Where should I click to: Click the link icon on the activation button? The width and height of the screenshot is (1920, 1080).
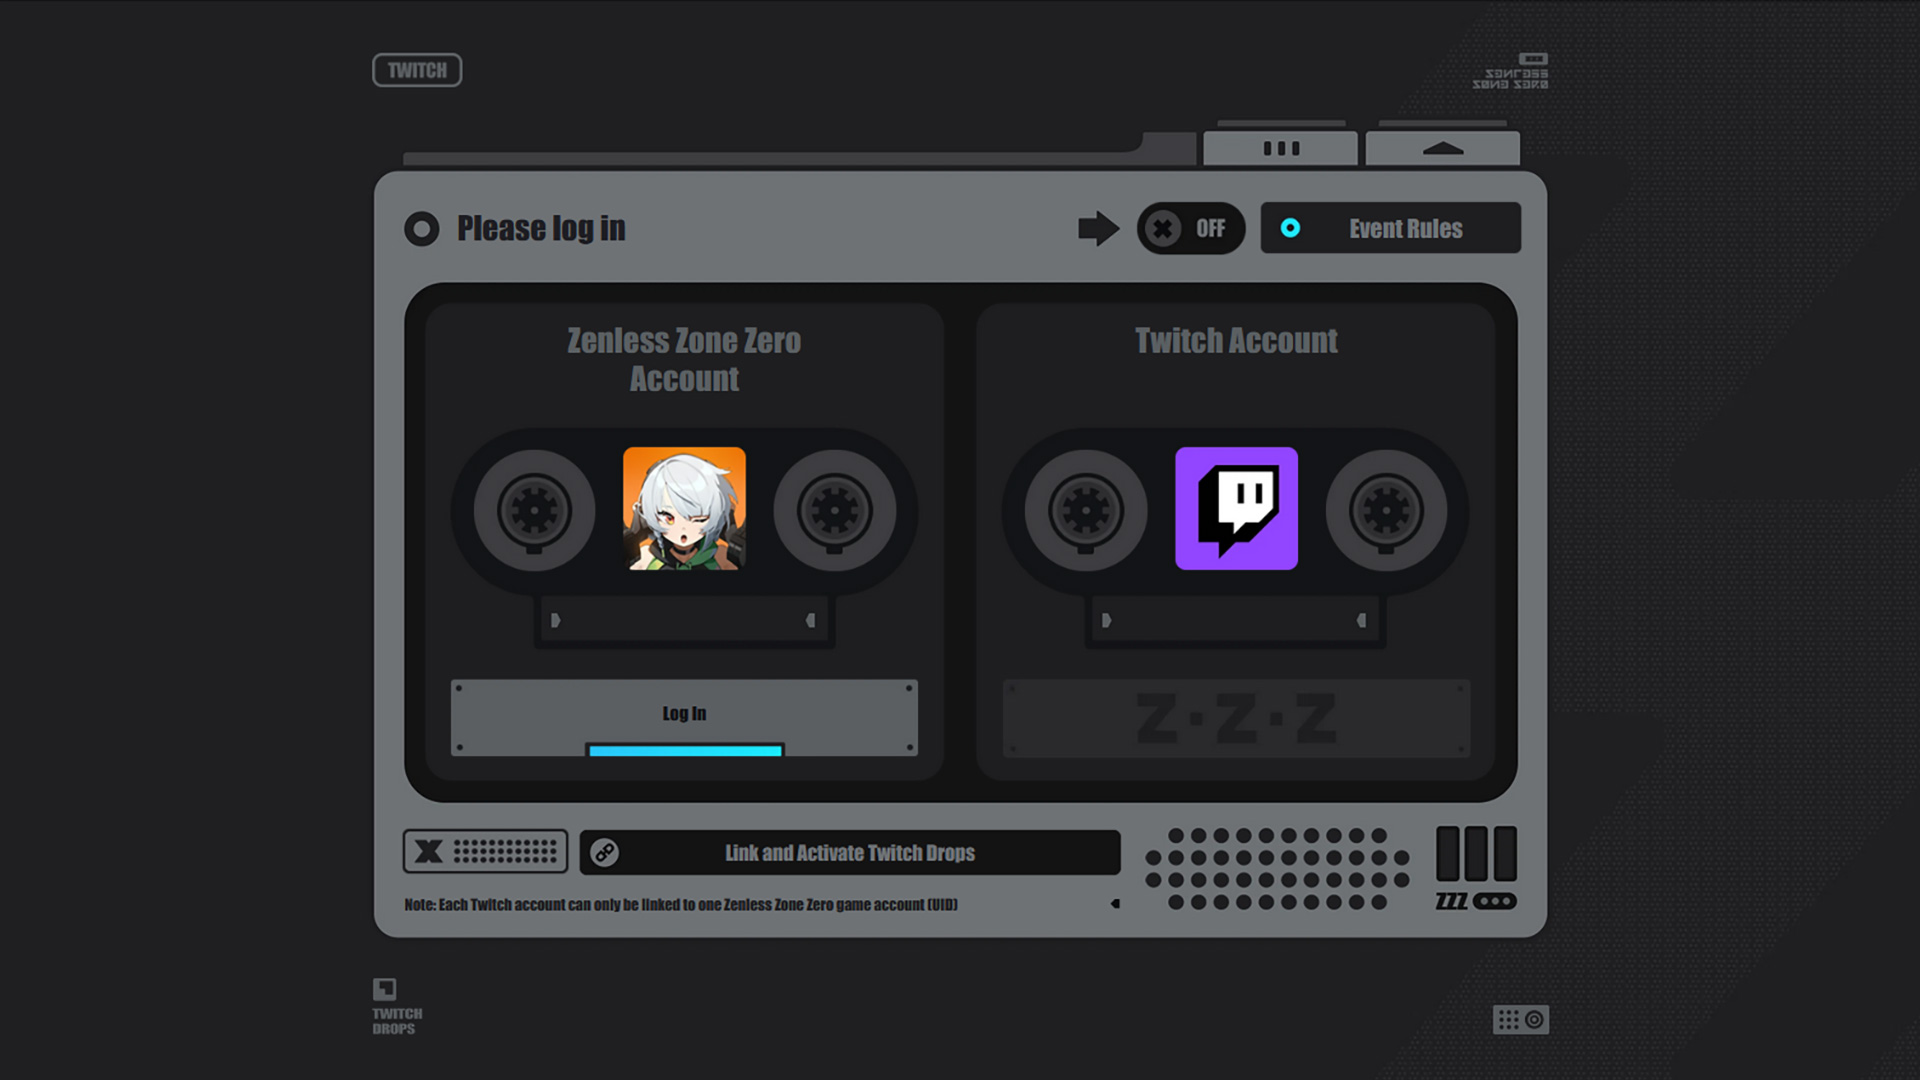point(604,852)
